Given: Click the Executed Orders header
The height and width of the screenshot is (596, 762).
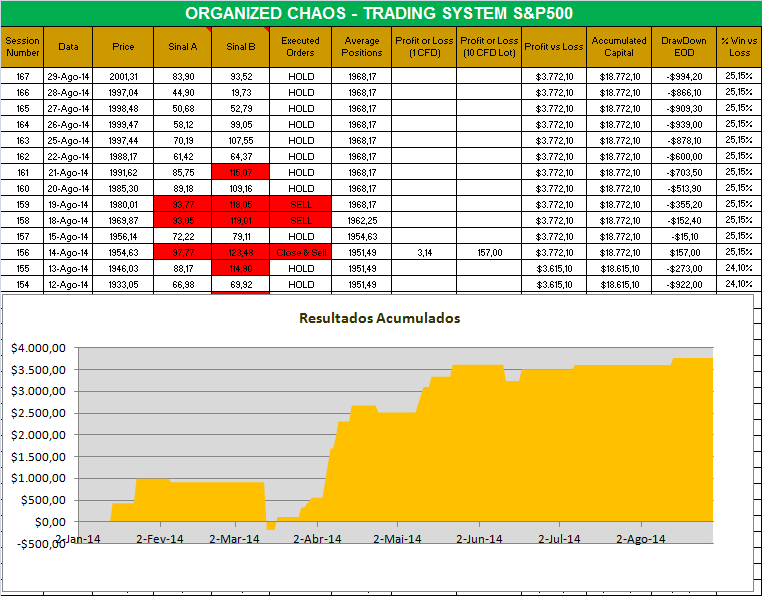Looking at the screenshot, I should (x=300, y=47).
